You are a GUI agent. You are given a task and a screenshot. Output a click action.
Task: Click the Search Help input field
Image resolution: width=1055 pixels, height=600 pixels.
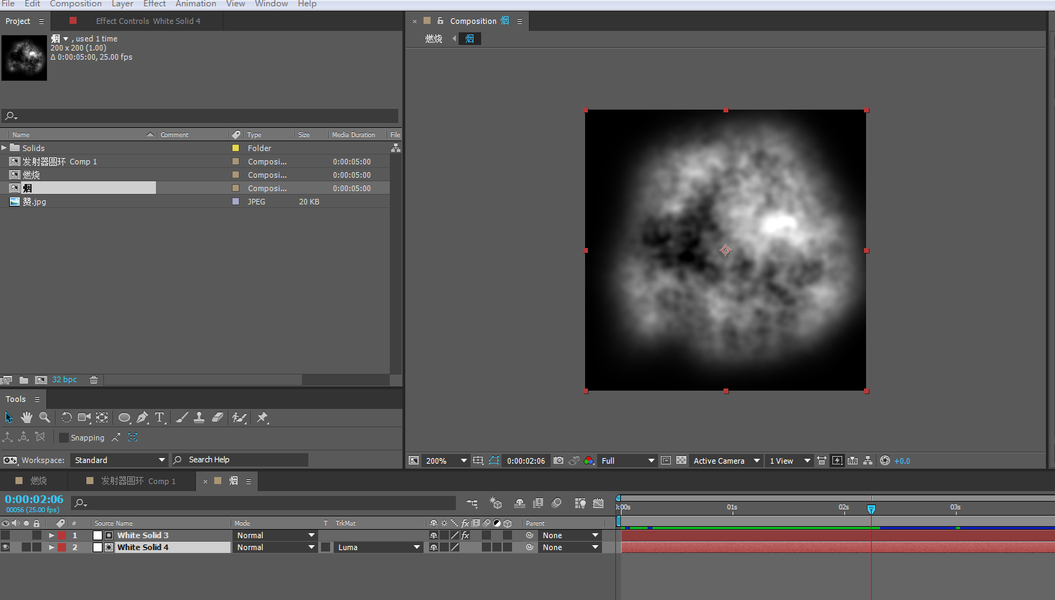[x=240, y=460]
